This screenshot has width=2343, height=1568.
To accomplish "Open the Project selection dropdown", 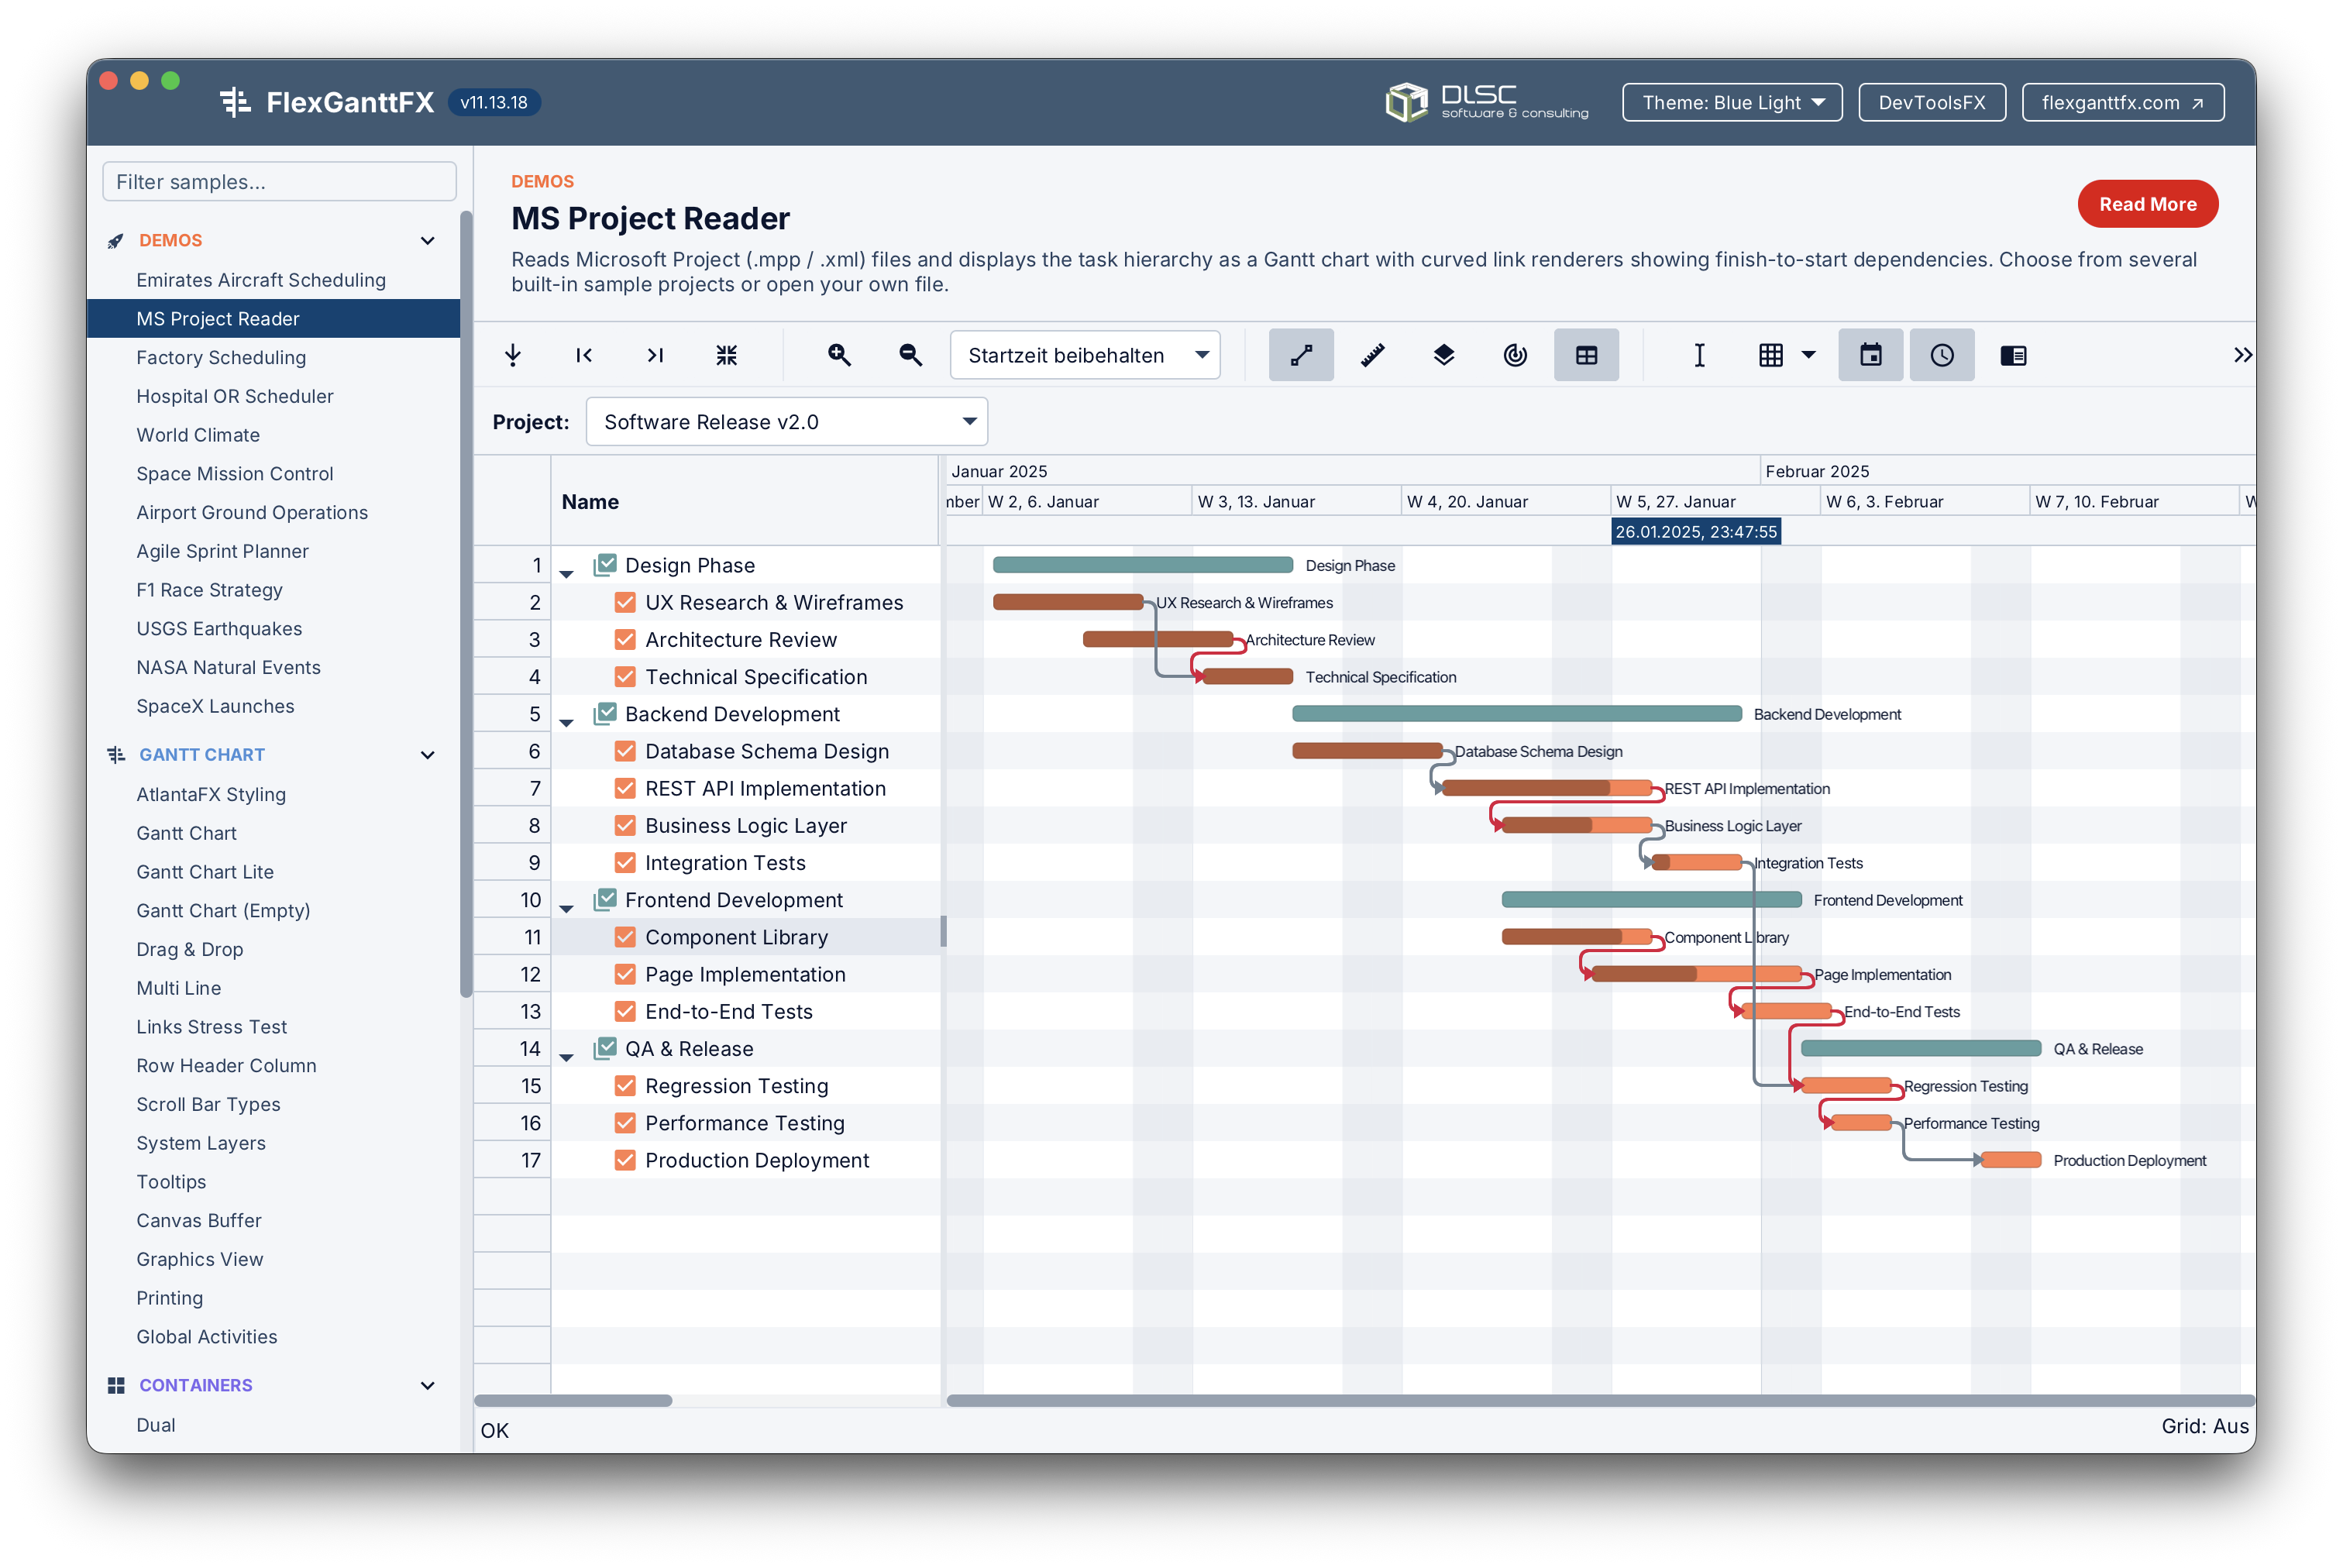I will [x=787, y=422].
